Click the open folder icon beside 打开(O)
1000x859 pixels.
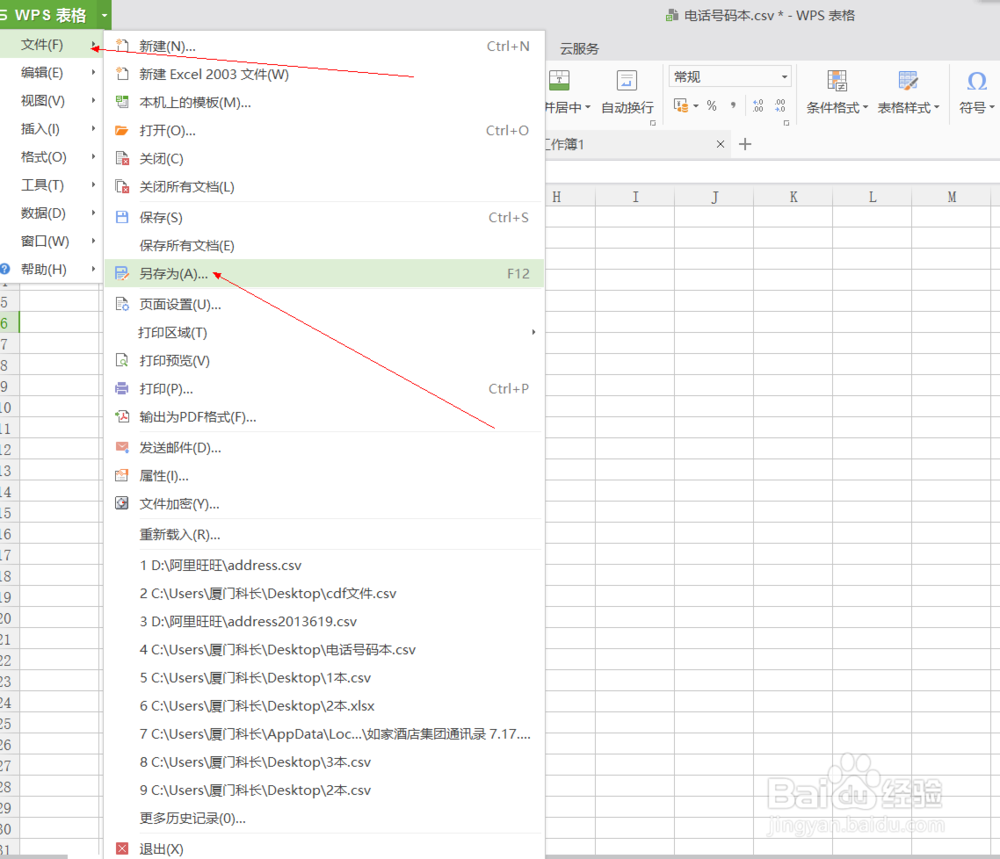[x=122, y=130]
